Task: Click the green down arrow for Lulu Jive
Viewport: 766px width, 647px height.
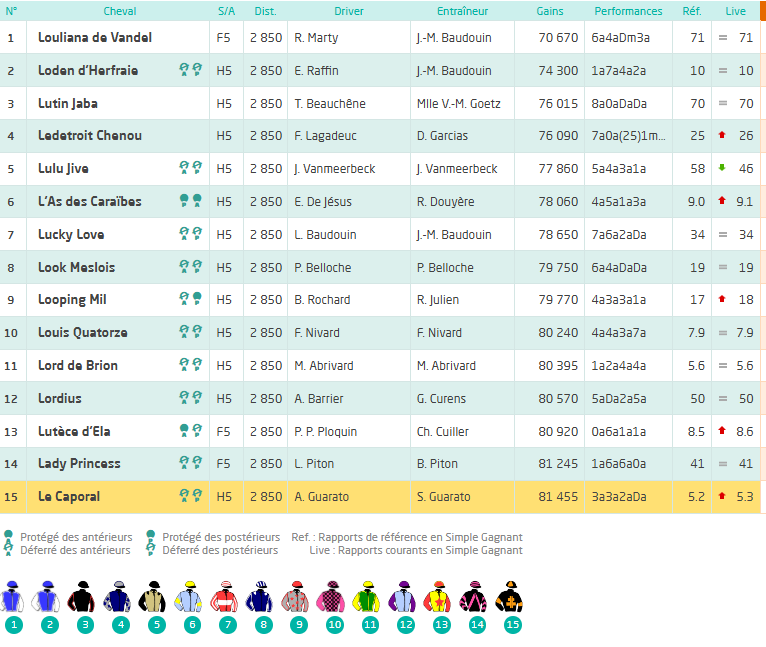Action: [722, 168]
